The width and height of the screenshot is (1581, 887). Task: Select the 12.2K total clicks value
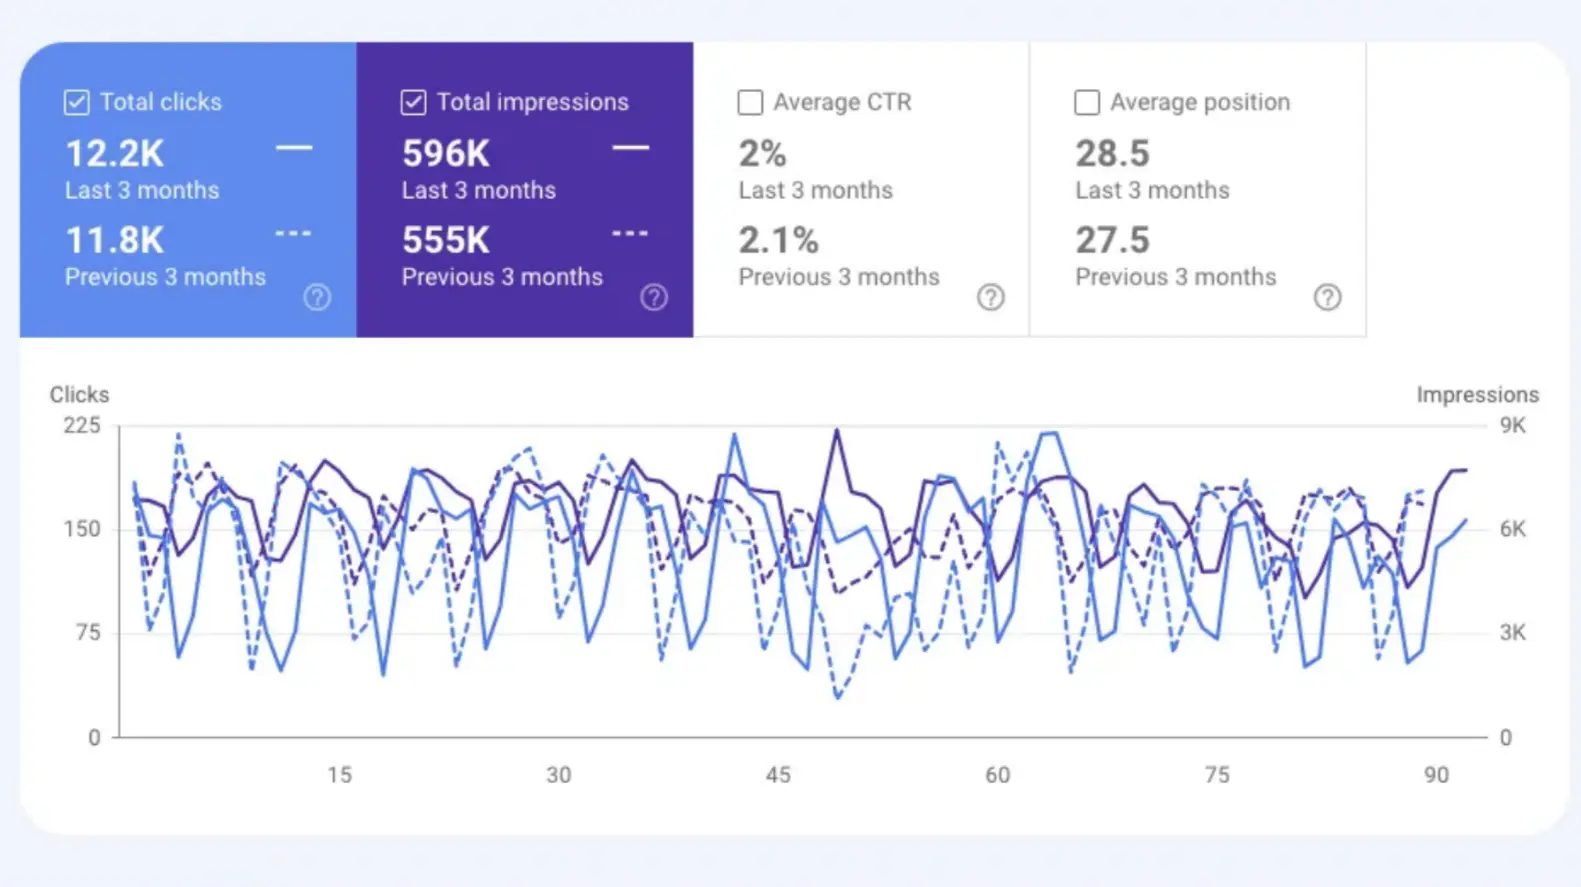tap(115, 154)
